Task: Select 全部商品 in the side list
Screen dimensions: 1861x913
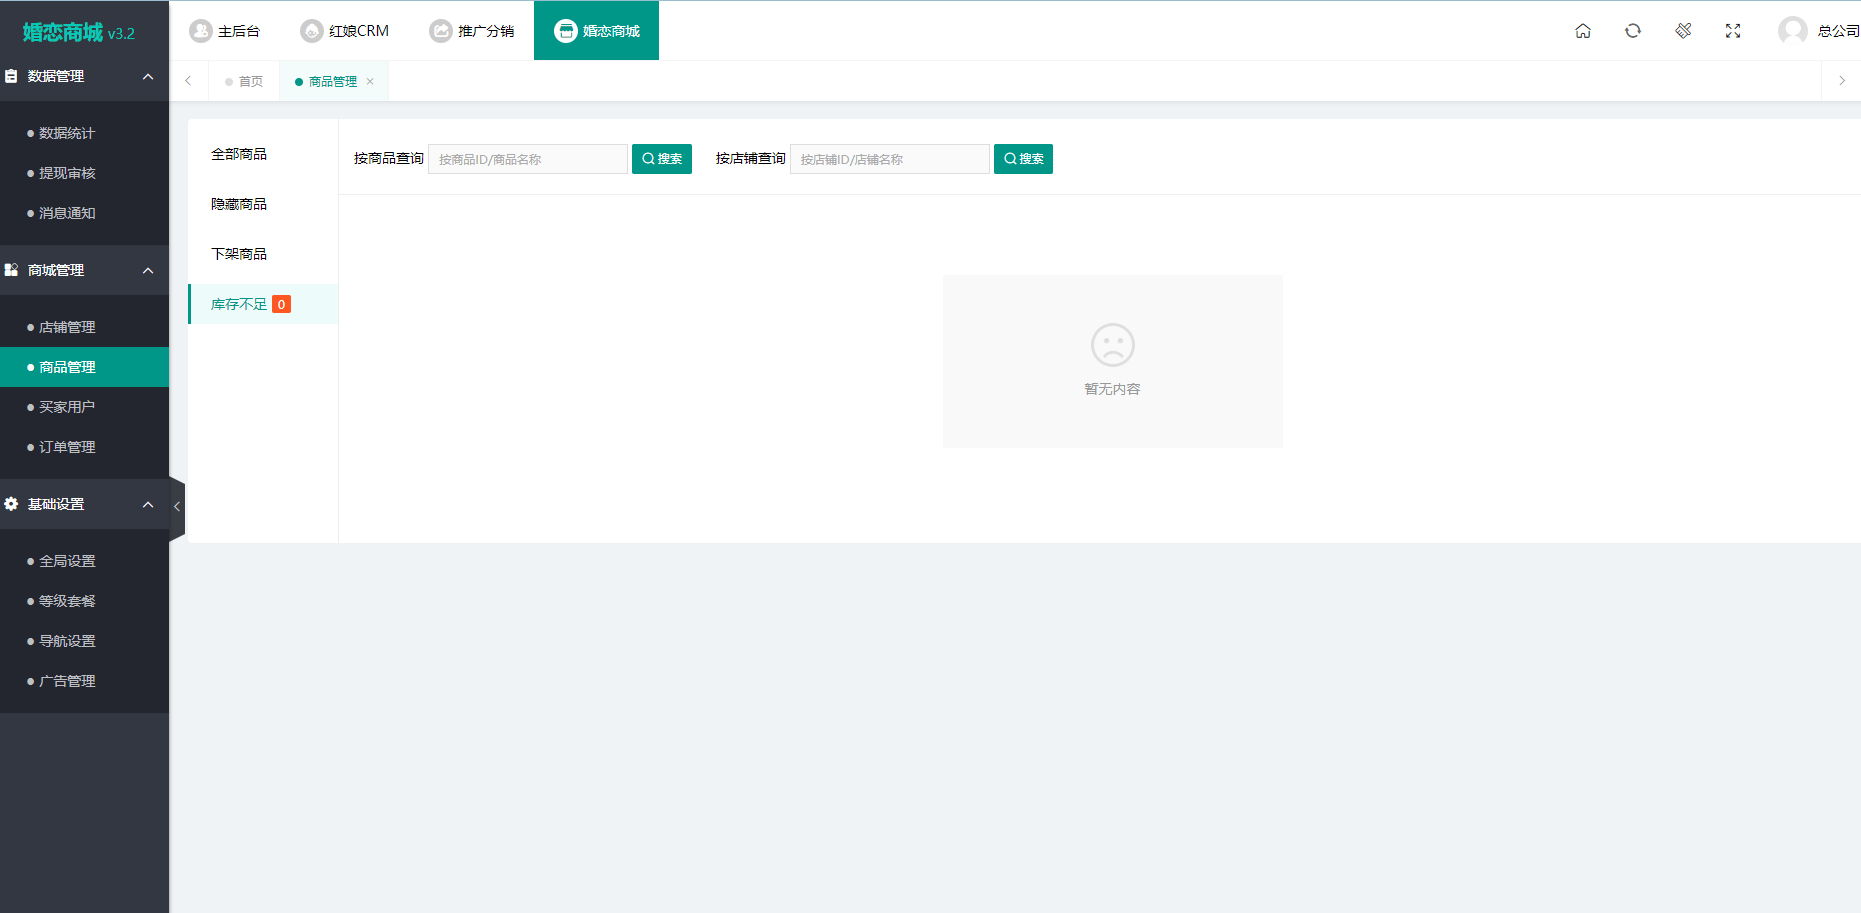Action: (x=239, y=154)
